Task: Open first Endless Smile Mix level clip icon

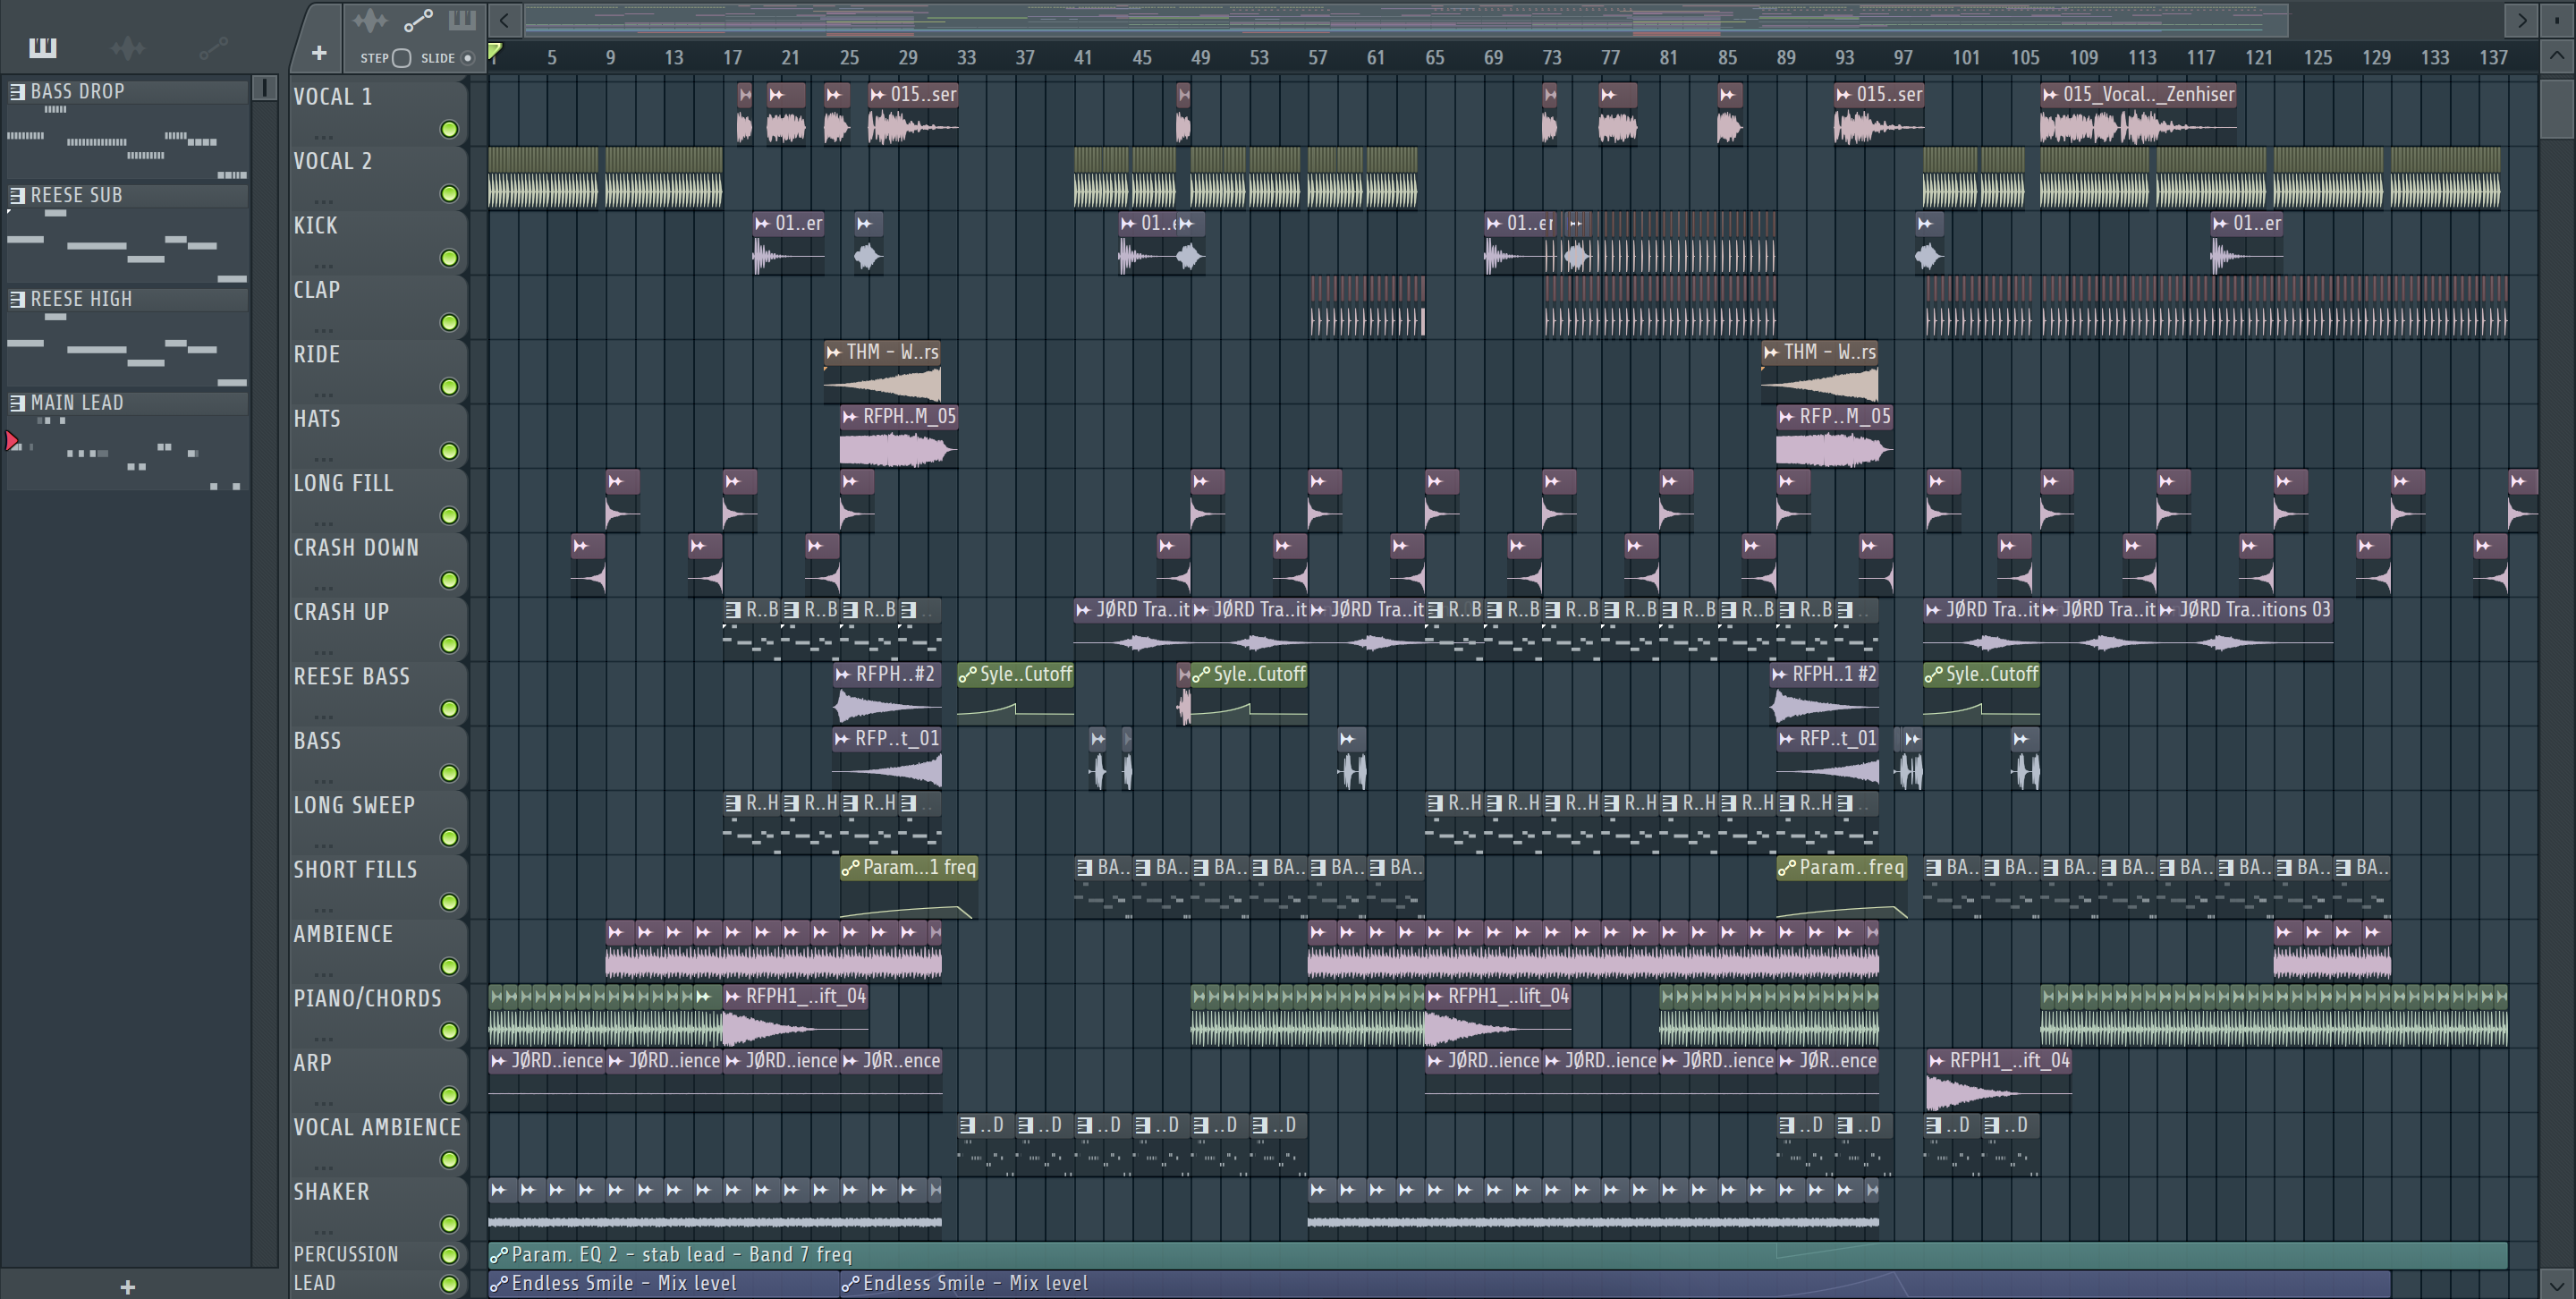Action: [498, 1284]
